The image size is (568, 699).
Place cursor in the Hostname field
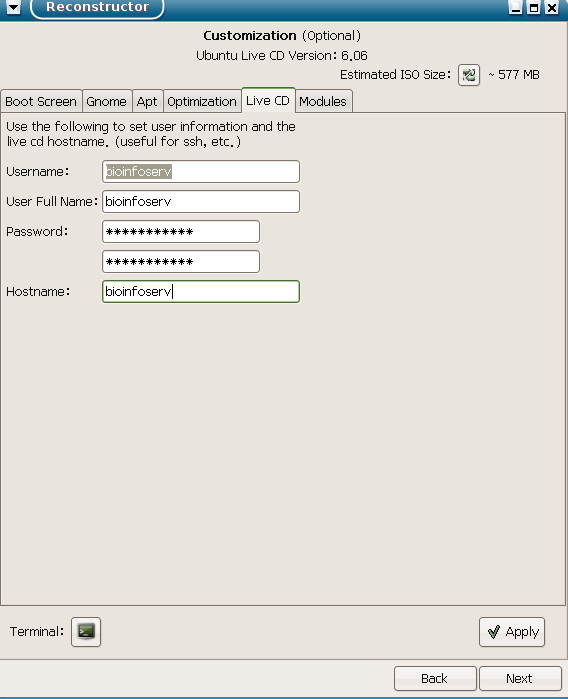pyautogui.click(x=201, y=292)
